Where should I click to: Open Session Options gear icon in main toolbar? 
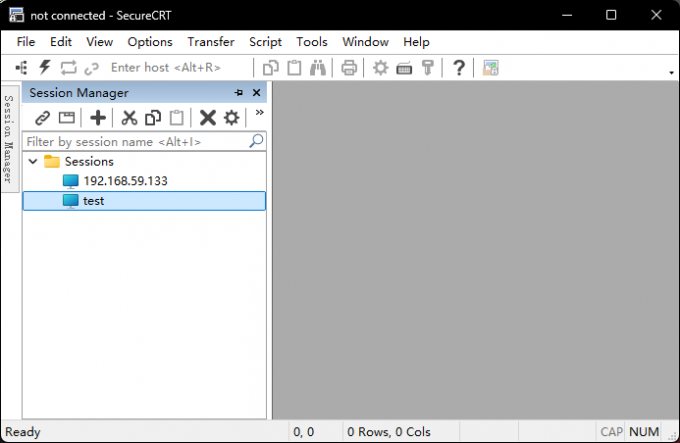380,68
